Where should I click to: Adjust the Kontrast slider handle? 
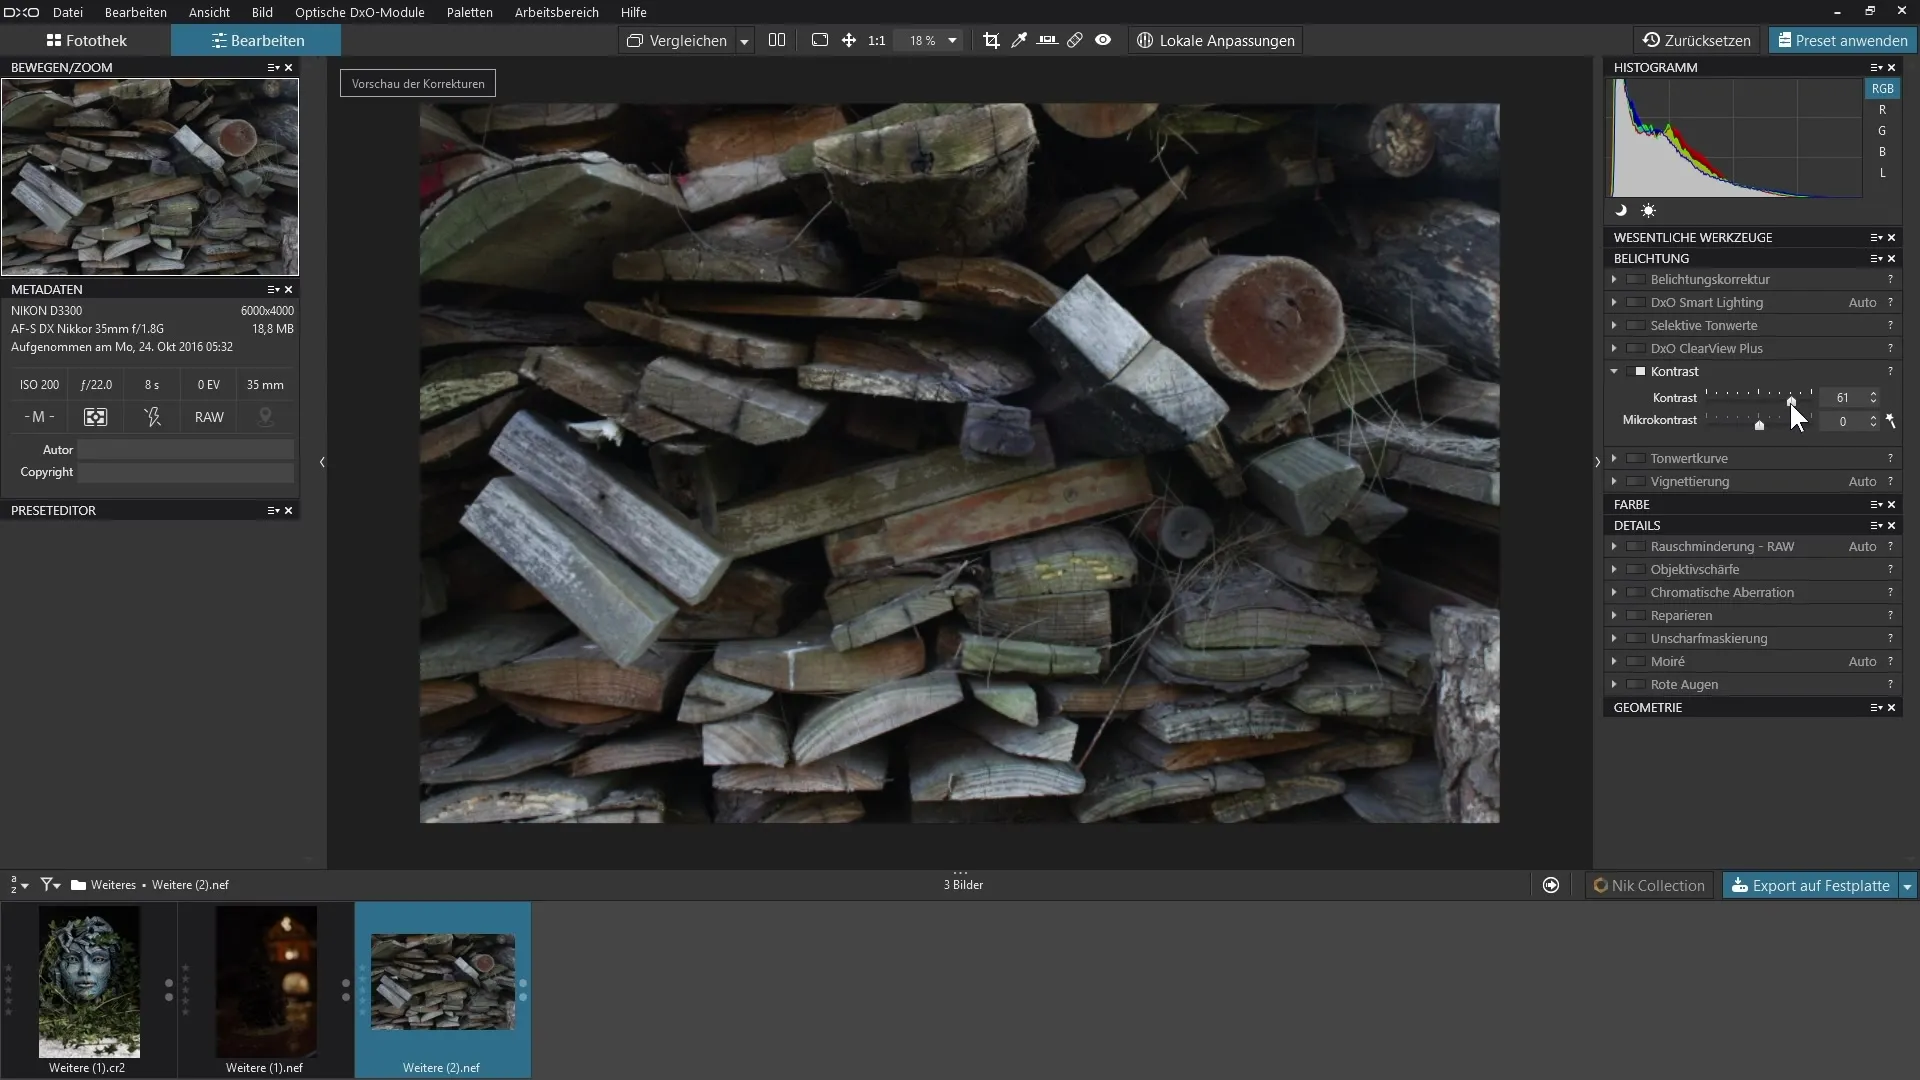point(1791,401)
